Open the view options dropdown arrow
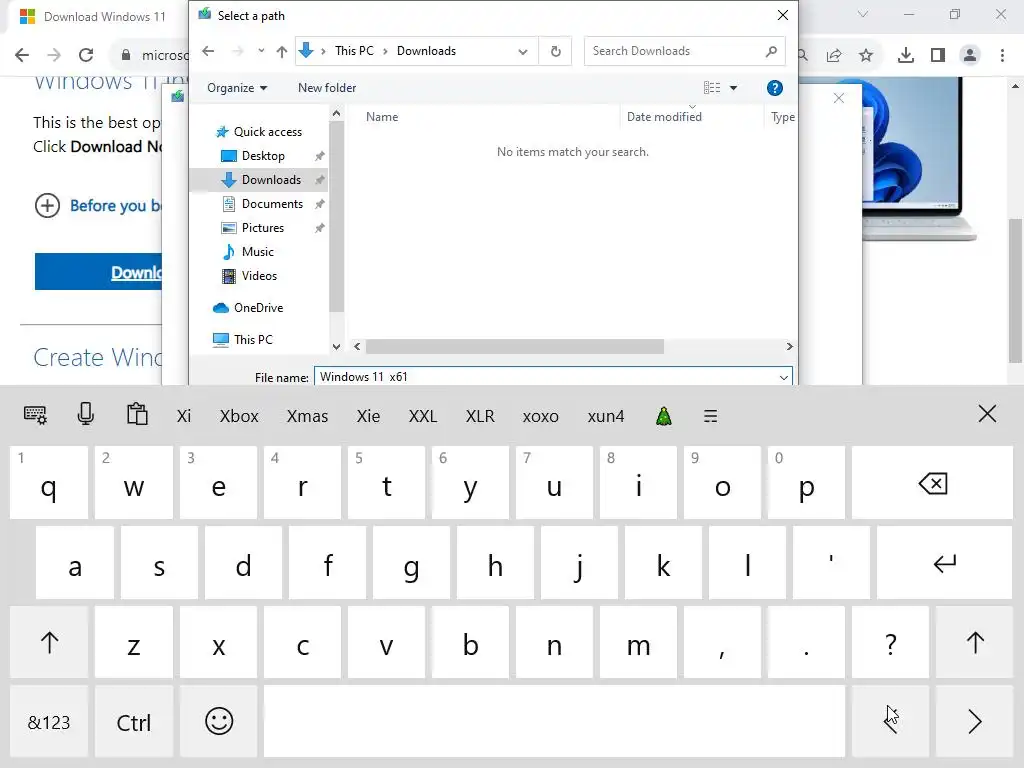The image size is (1024, 768). (733, 88)
